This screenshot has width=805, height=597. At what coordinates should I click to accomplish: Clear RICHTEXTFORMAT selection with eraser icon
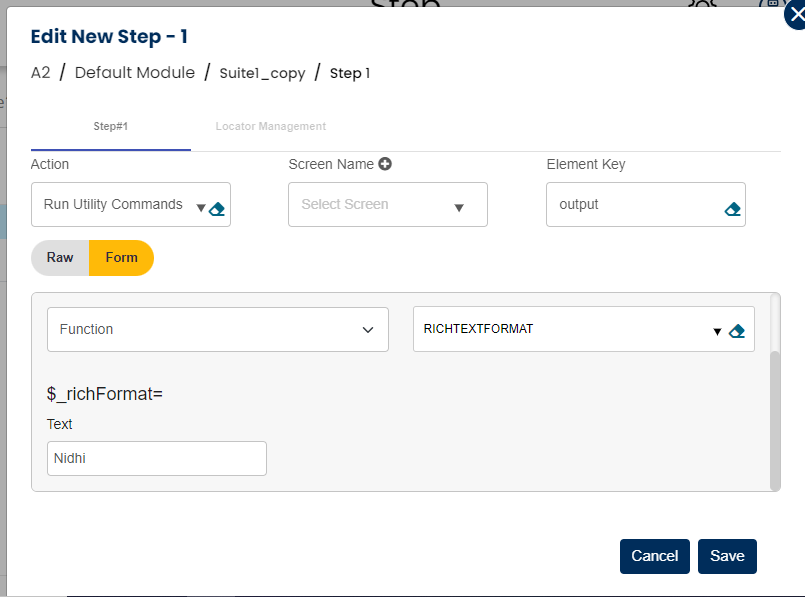pos(738,331)
